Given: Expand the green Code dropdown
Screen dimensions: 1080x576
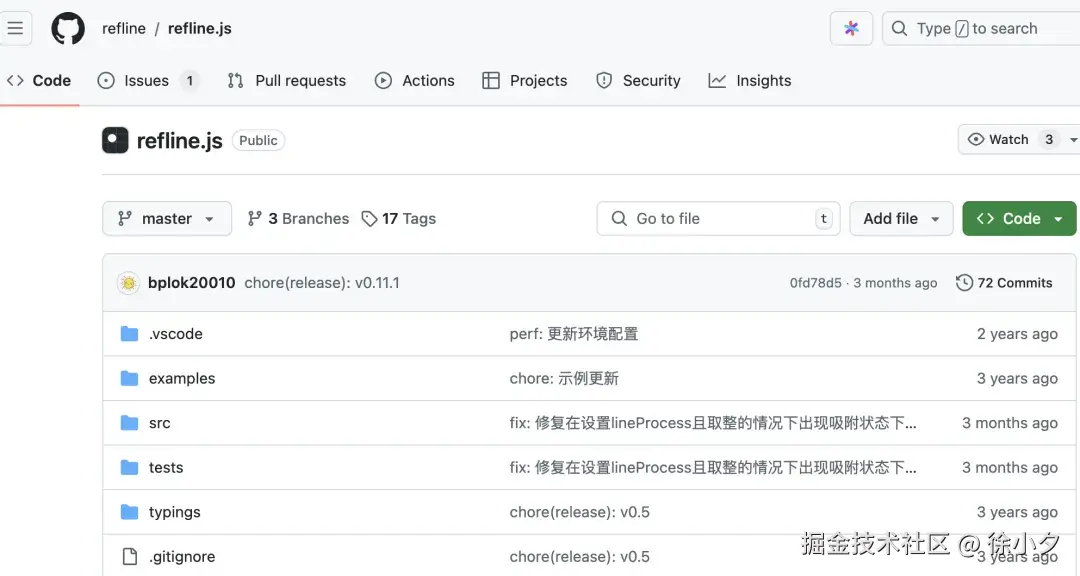Looking at the screenshot, I should [x=1019, y=218].
